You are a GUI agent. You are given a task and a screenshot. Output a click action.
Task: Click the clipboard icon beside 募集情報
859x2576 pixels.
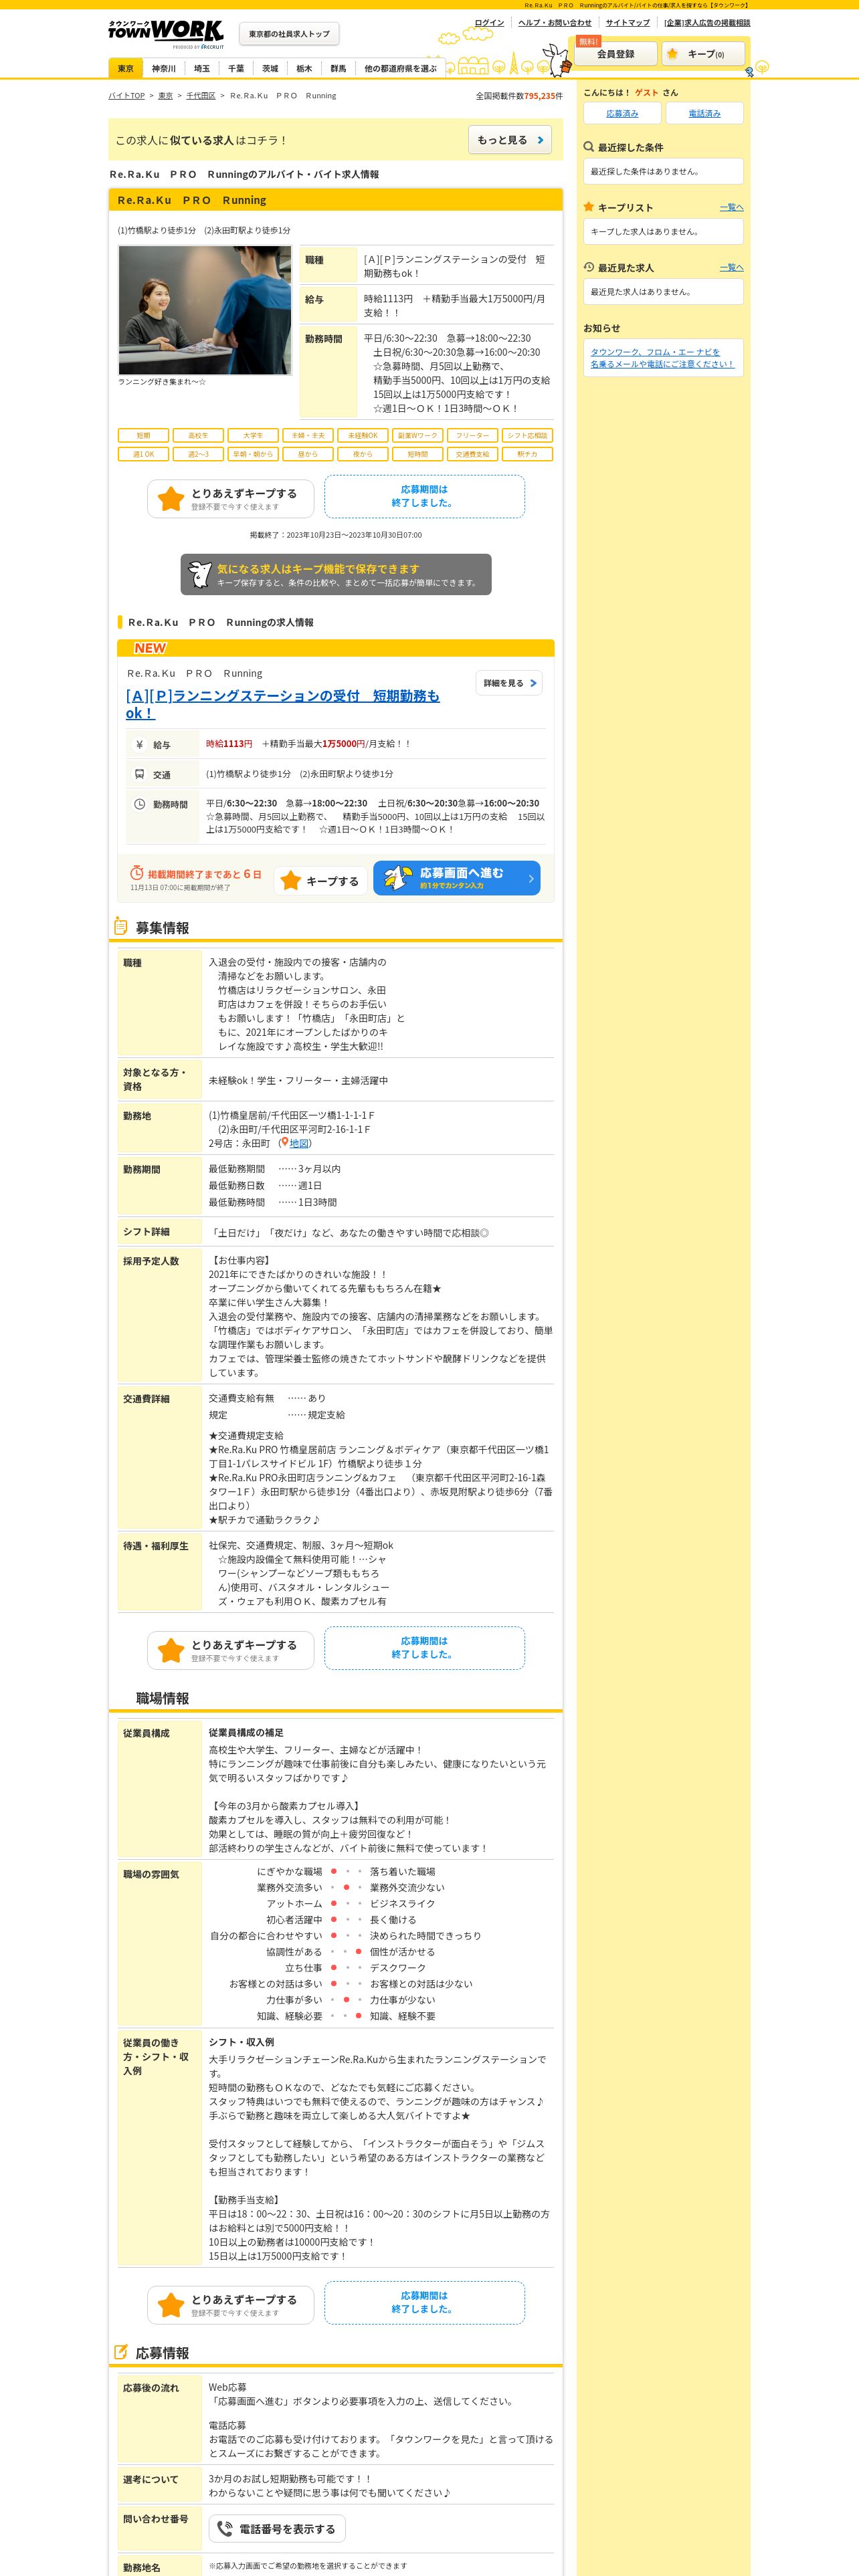click(x=121, y=927)
